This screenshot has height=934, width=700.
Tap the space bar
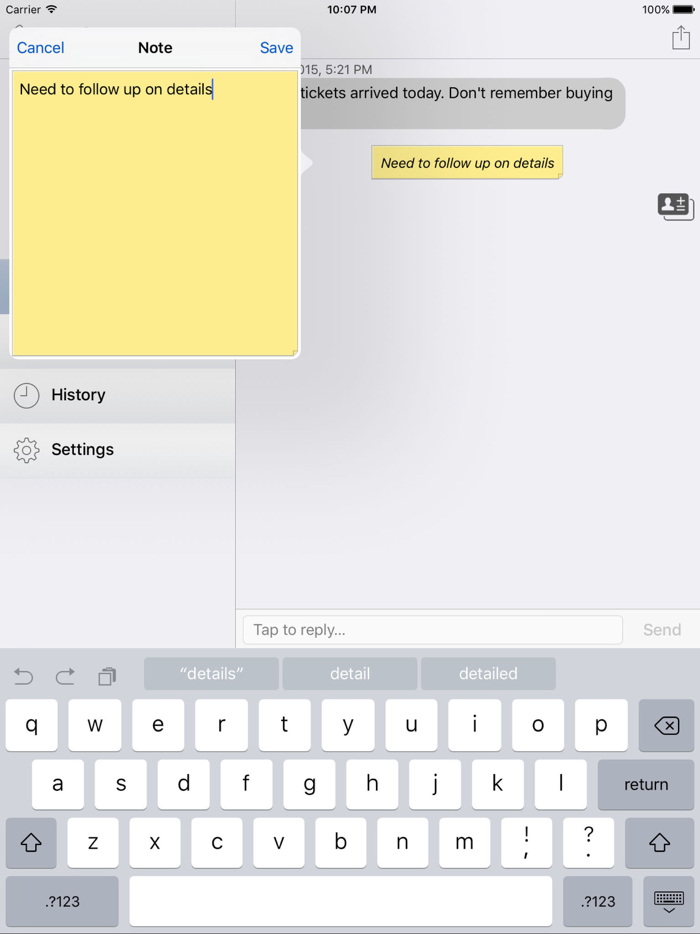coord(341,901)
